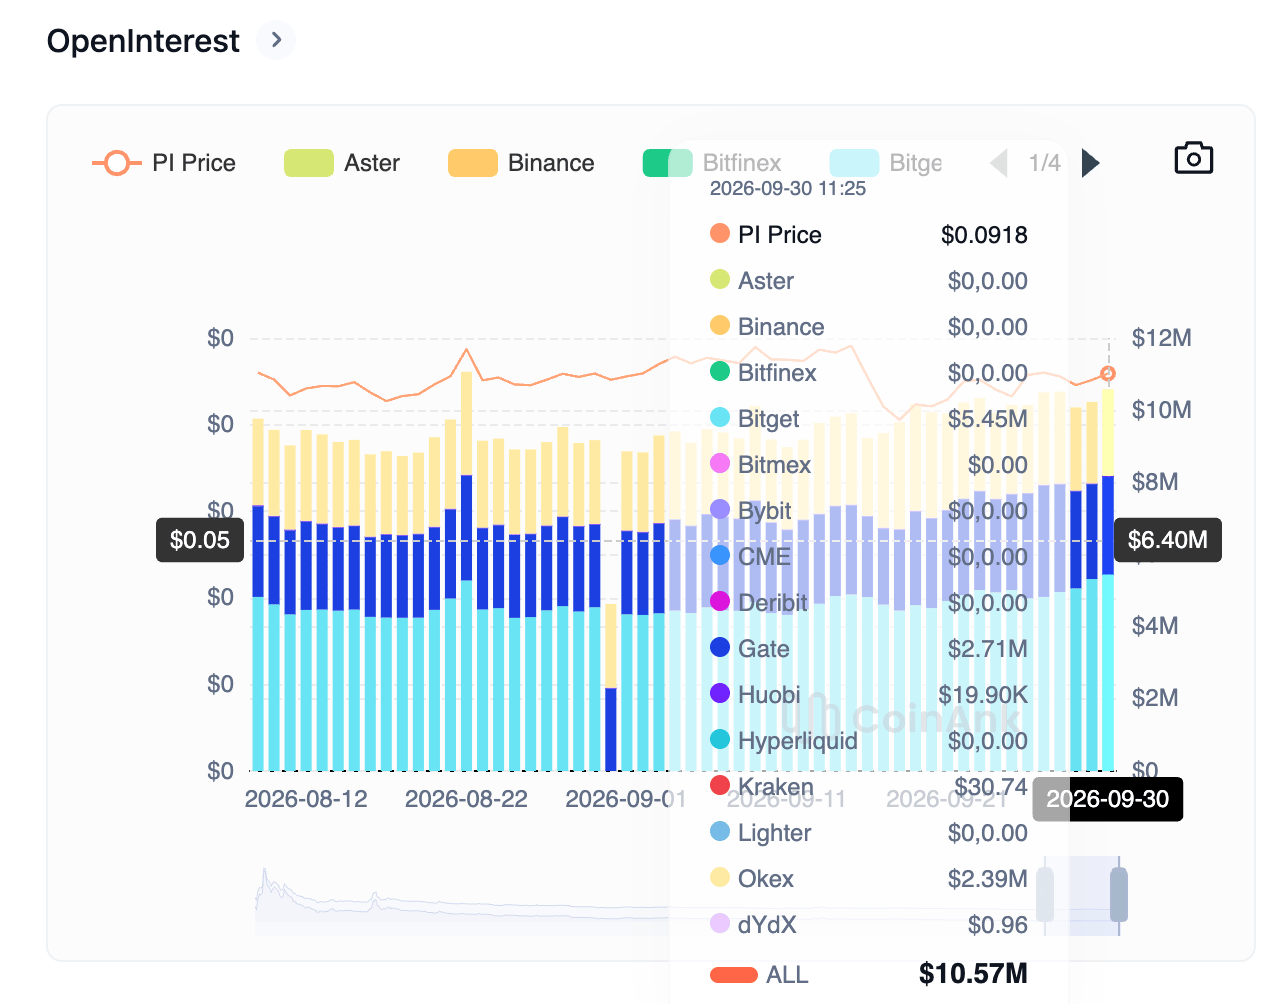Save chart image with camera icon
This screenshot has width=1286, height=1004.
point(1193,158)
